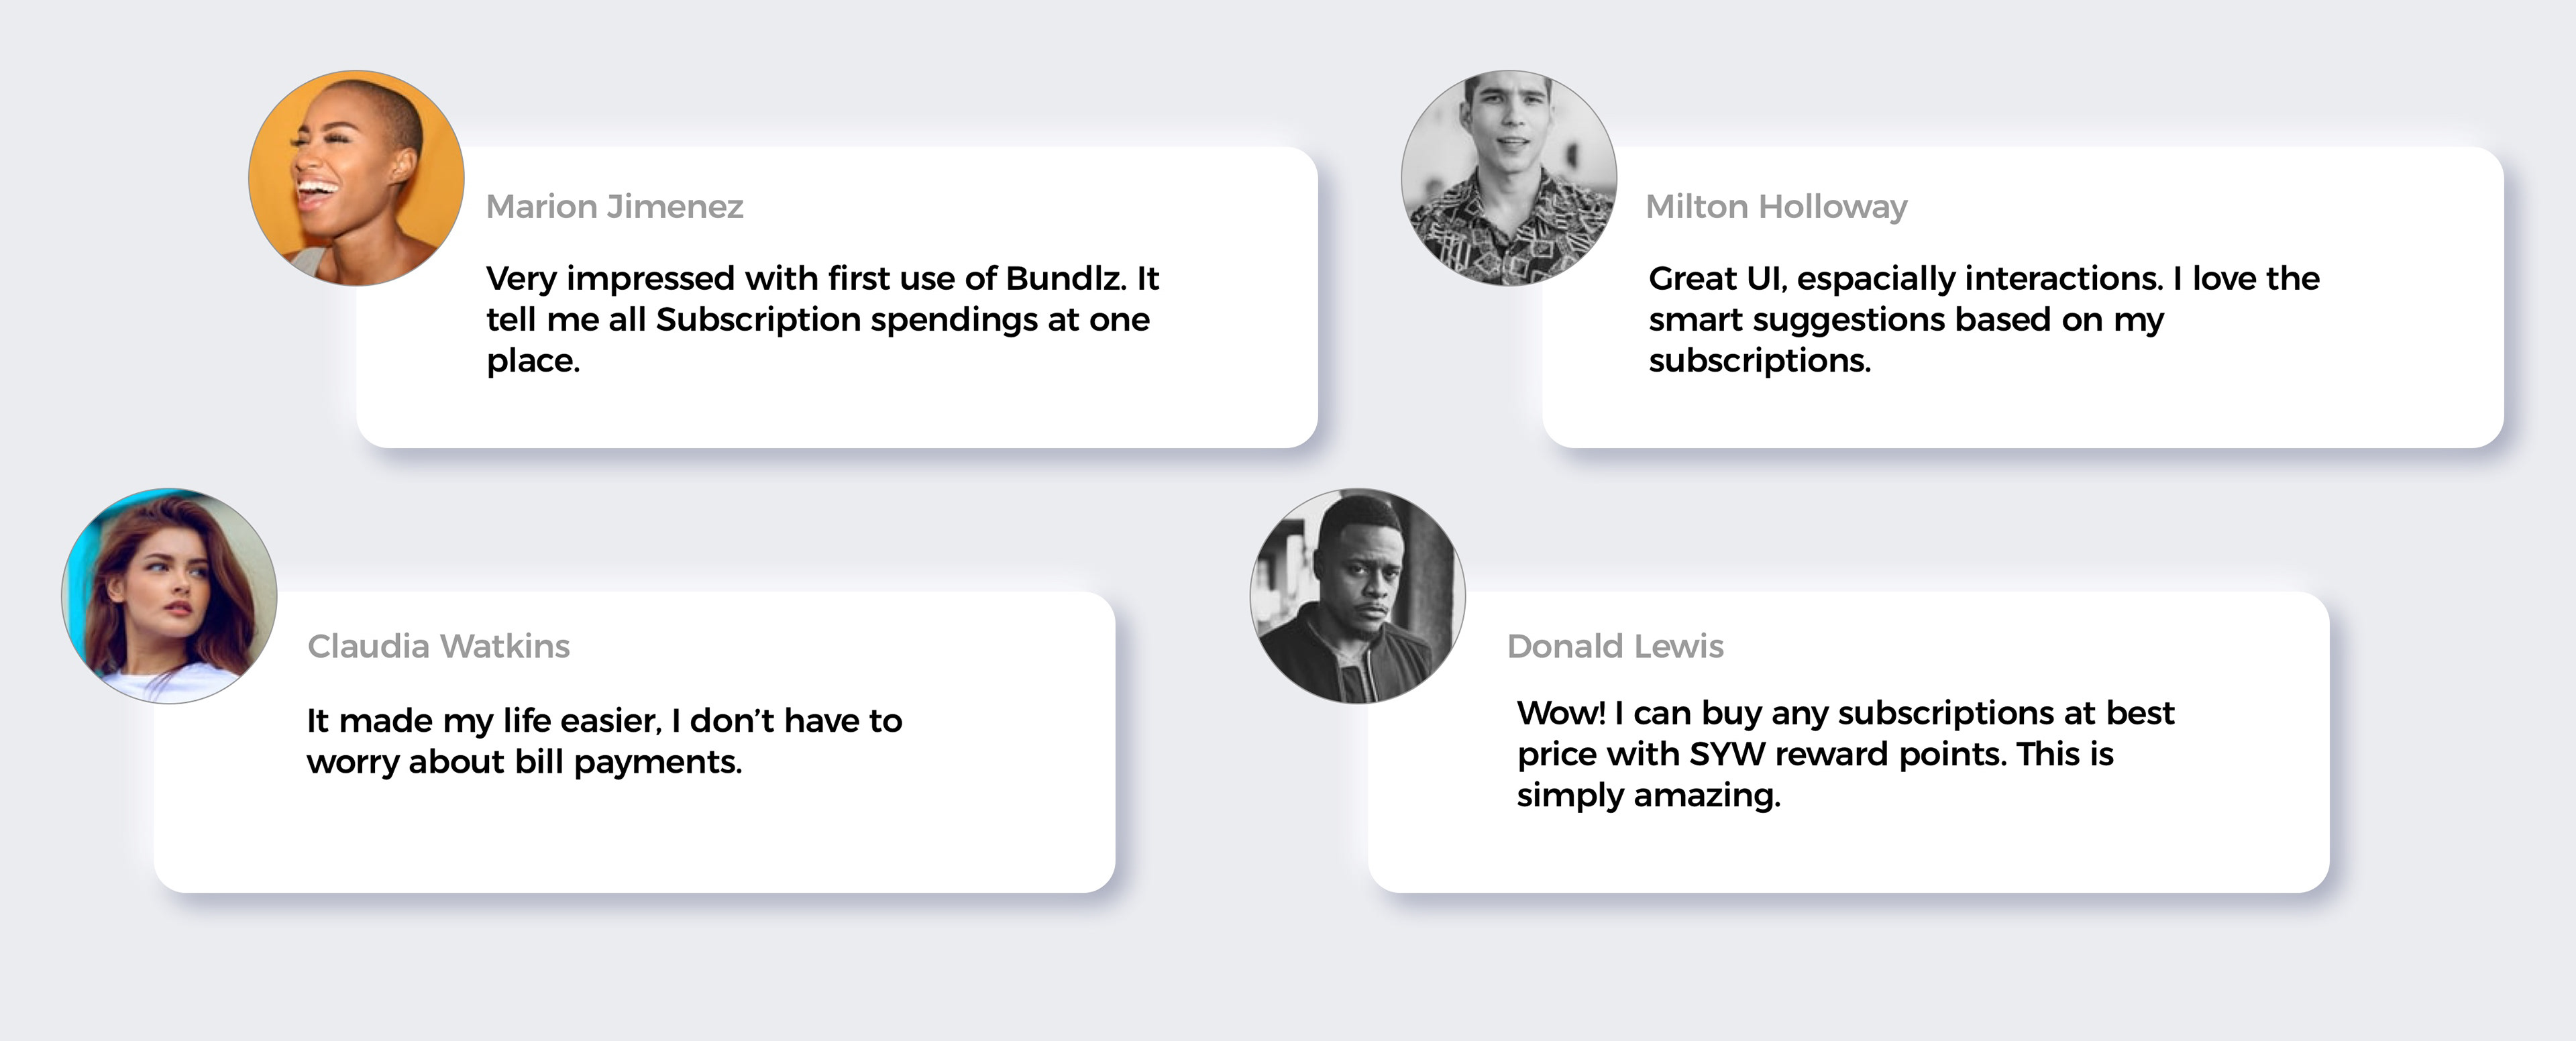Click the avatar photo beside Donald Lewis's testimonial
Screen dimensions: 2576x1041
(1358, 596)
